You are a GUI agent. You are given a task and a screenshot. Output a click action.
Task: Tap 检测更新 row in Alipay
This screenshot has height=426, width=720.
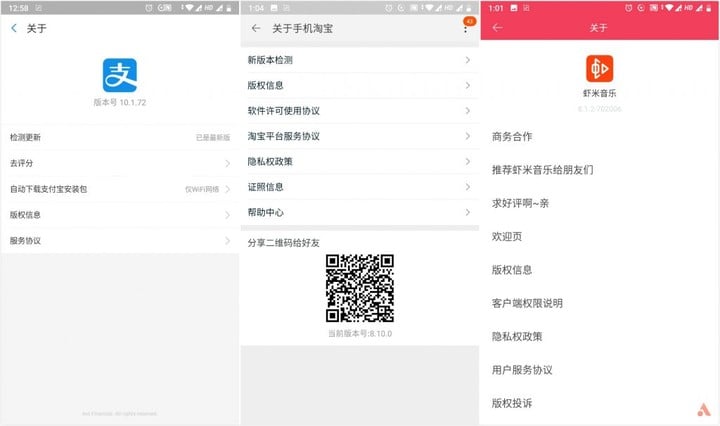[x=120, y=137]
